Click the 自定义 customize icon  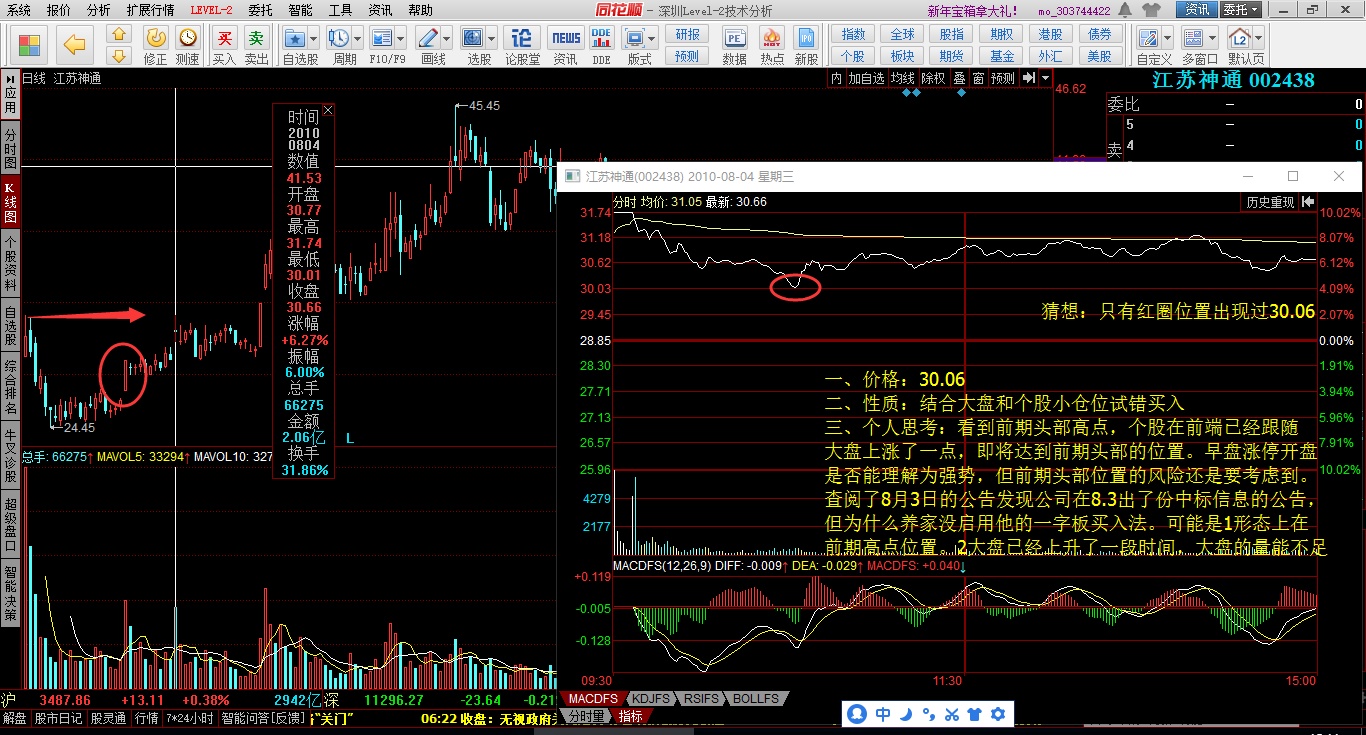click(1148, 38)
